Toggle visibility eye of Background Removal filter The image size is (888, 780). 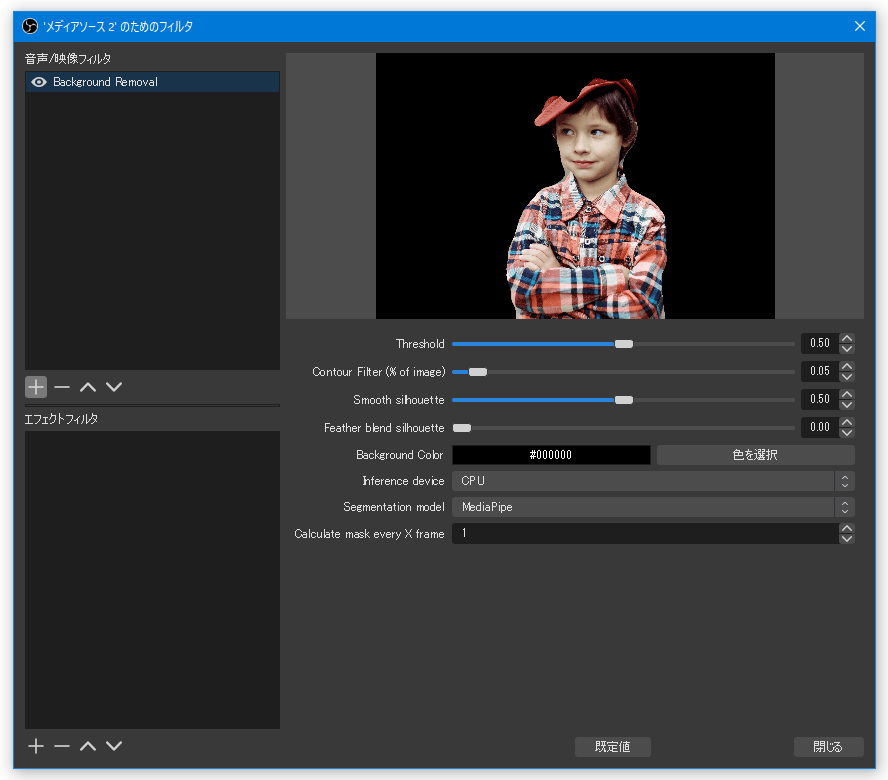point(39,82)
